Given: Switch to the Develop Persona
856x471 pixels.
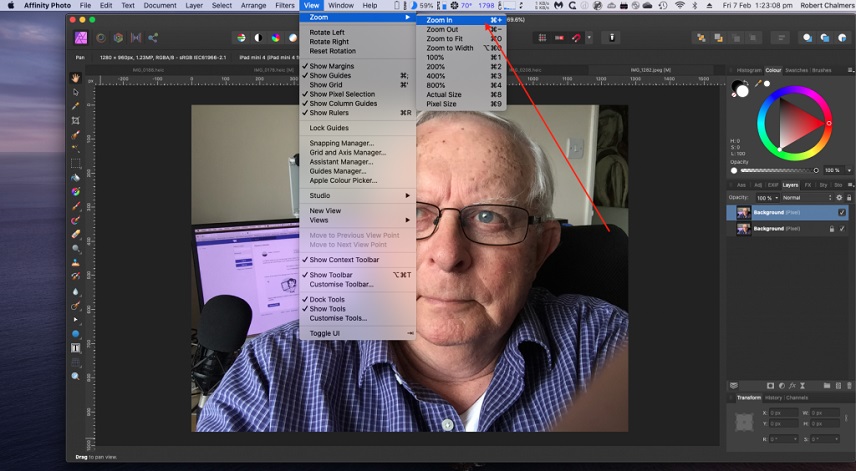Looking at the screenshot, I should point(118,38).
